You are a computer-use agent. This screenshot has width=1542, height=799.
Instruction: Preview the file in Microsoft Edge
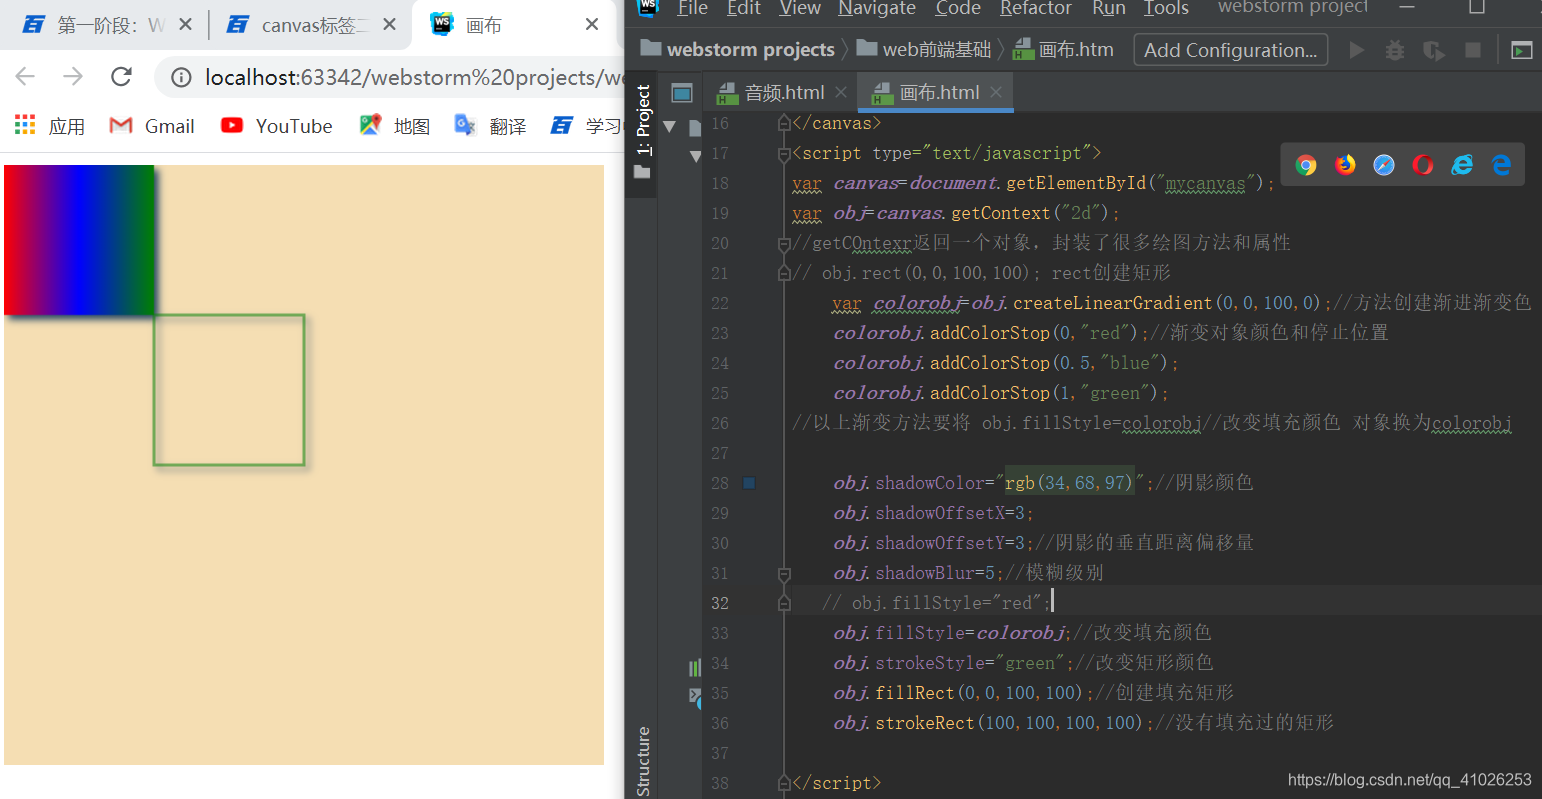1500,165
